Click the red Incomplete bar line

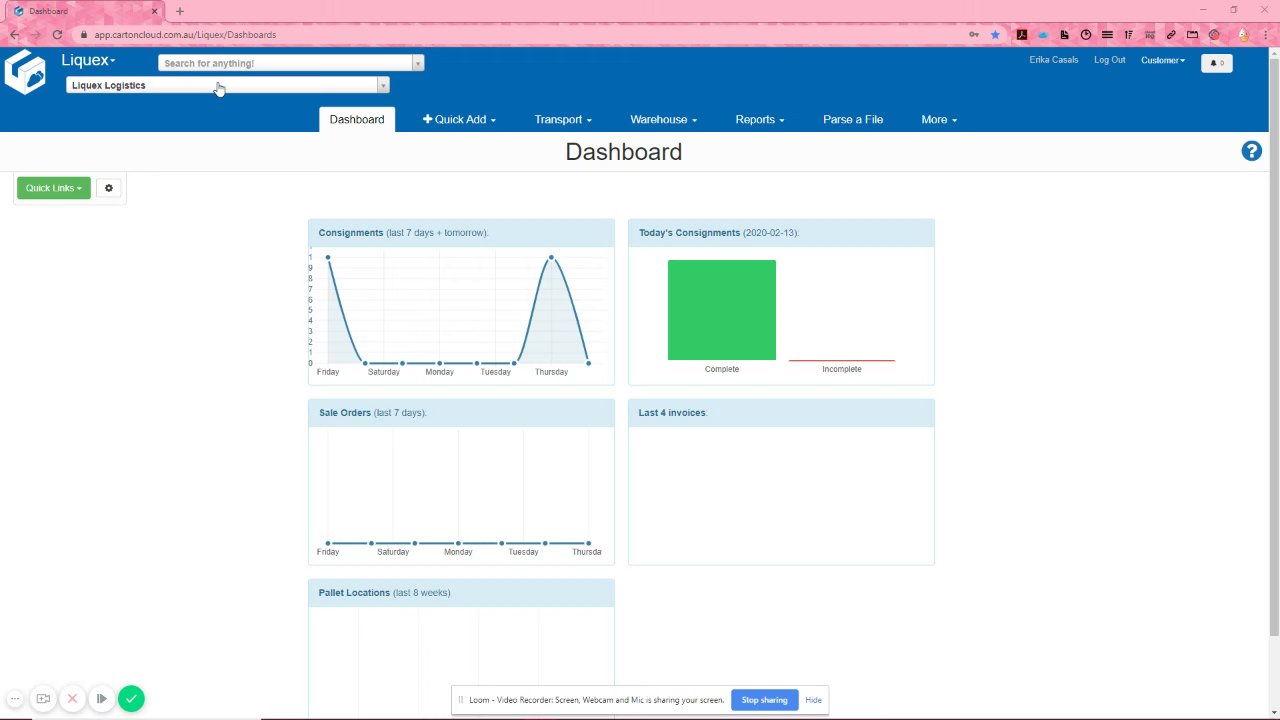(x=842, y=360)
